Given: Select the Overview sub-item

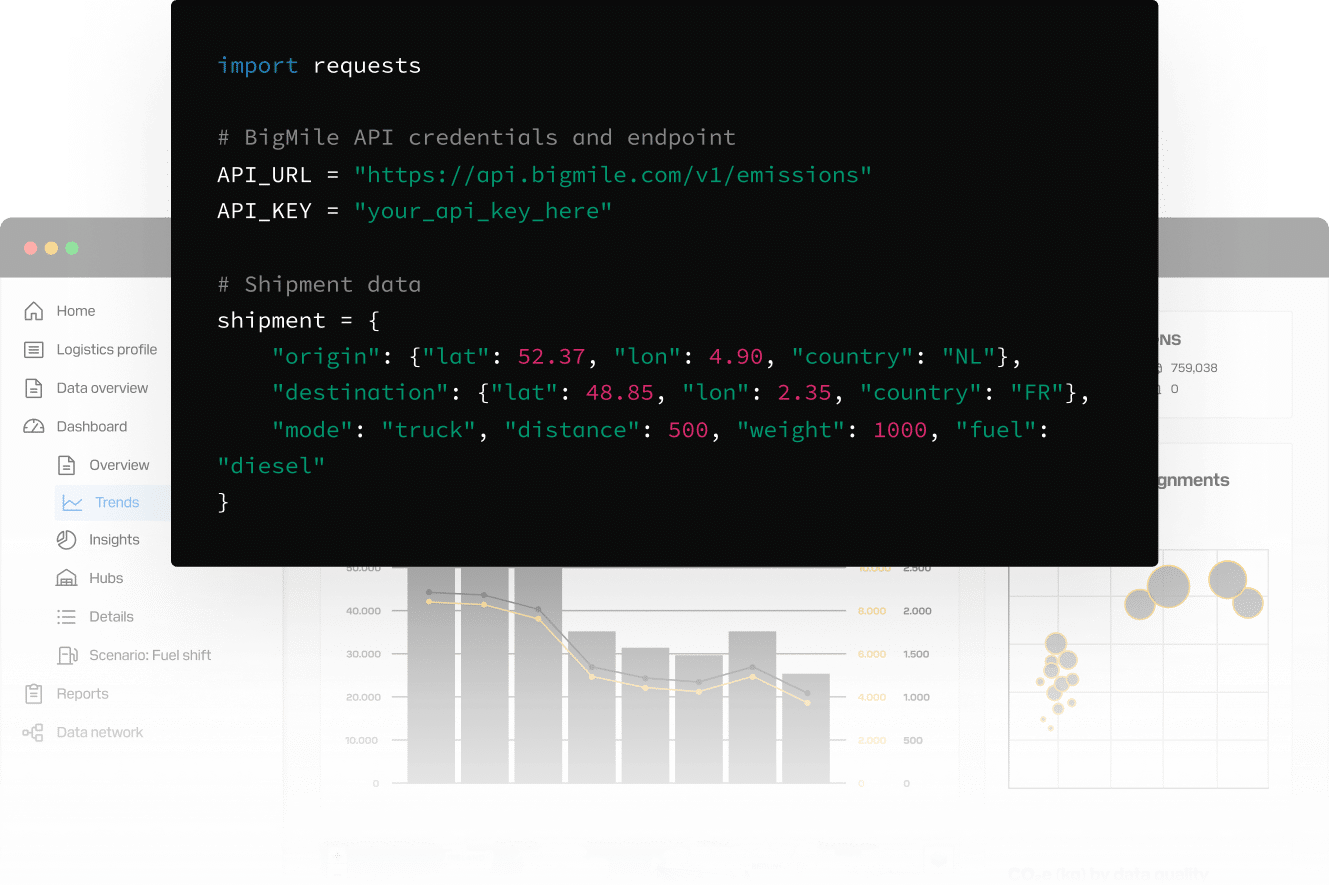Looking at the screenshot, I should [x=119, y=465].
